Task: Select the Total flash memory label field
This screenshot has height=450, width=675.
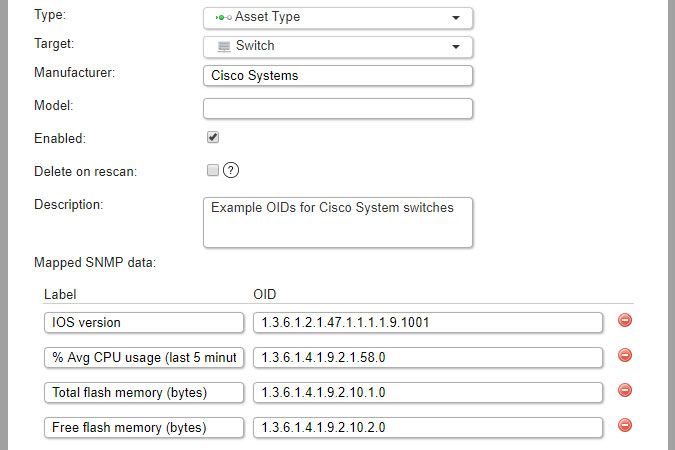Action: (144, 392)
